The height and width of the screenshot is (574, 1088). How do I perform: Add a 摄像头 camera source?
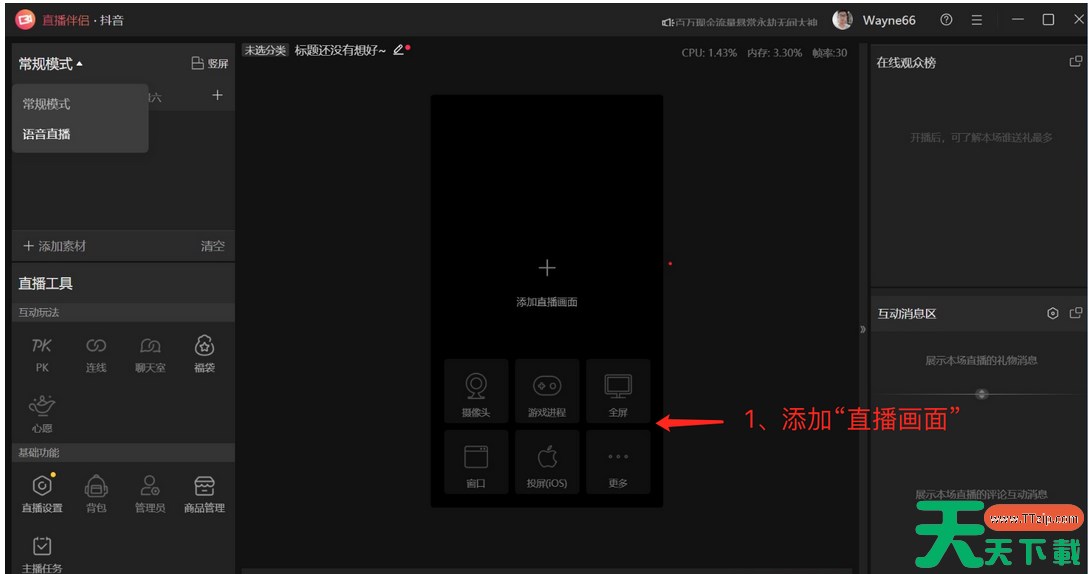tap(476, 391)
